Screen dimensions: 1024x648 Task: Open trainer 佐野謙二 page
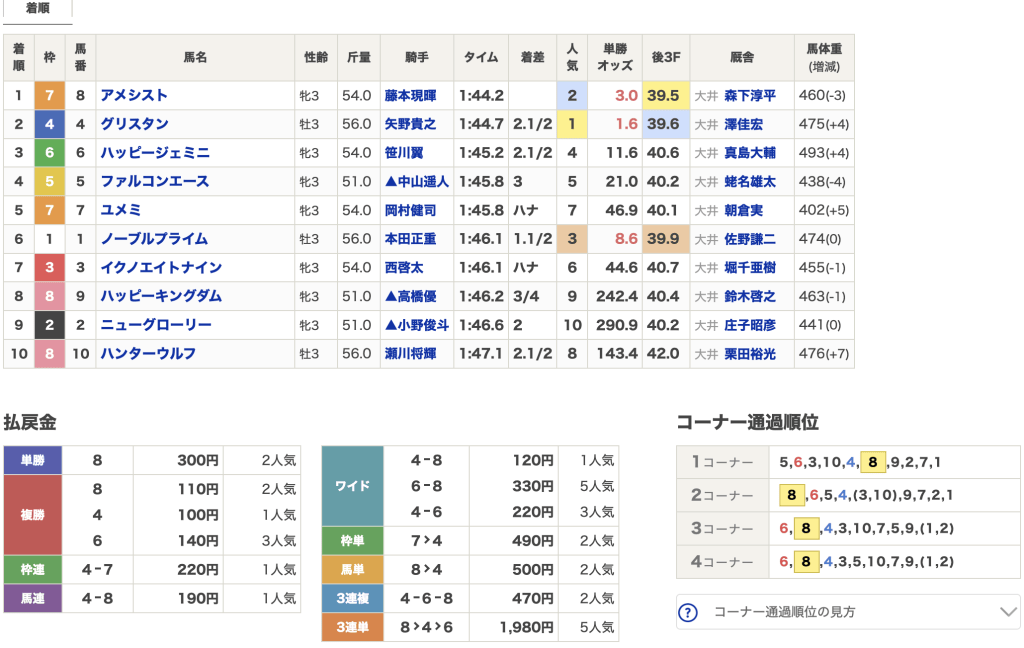click(x=750, y=239)
